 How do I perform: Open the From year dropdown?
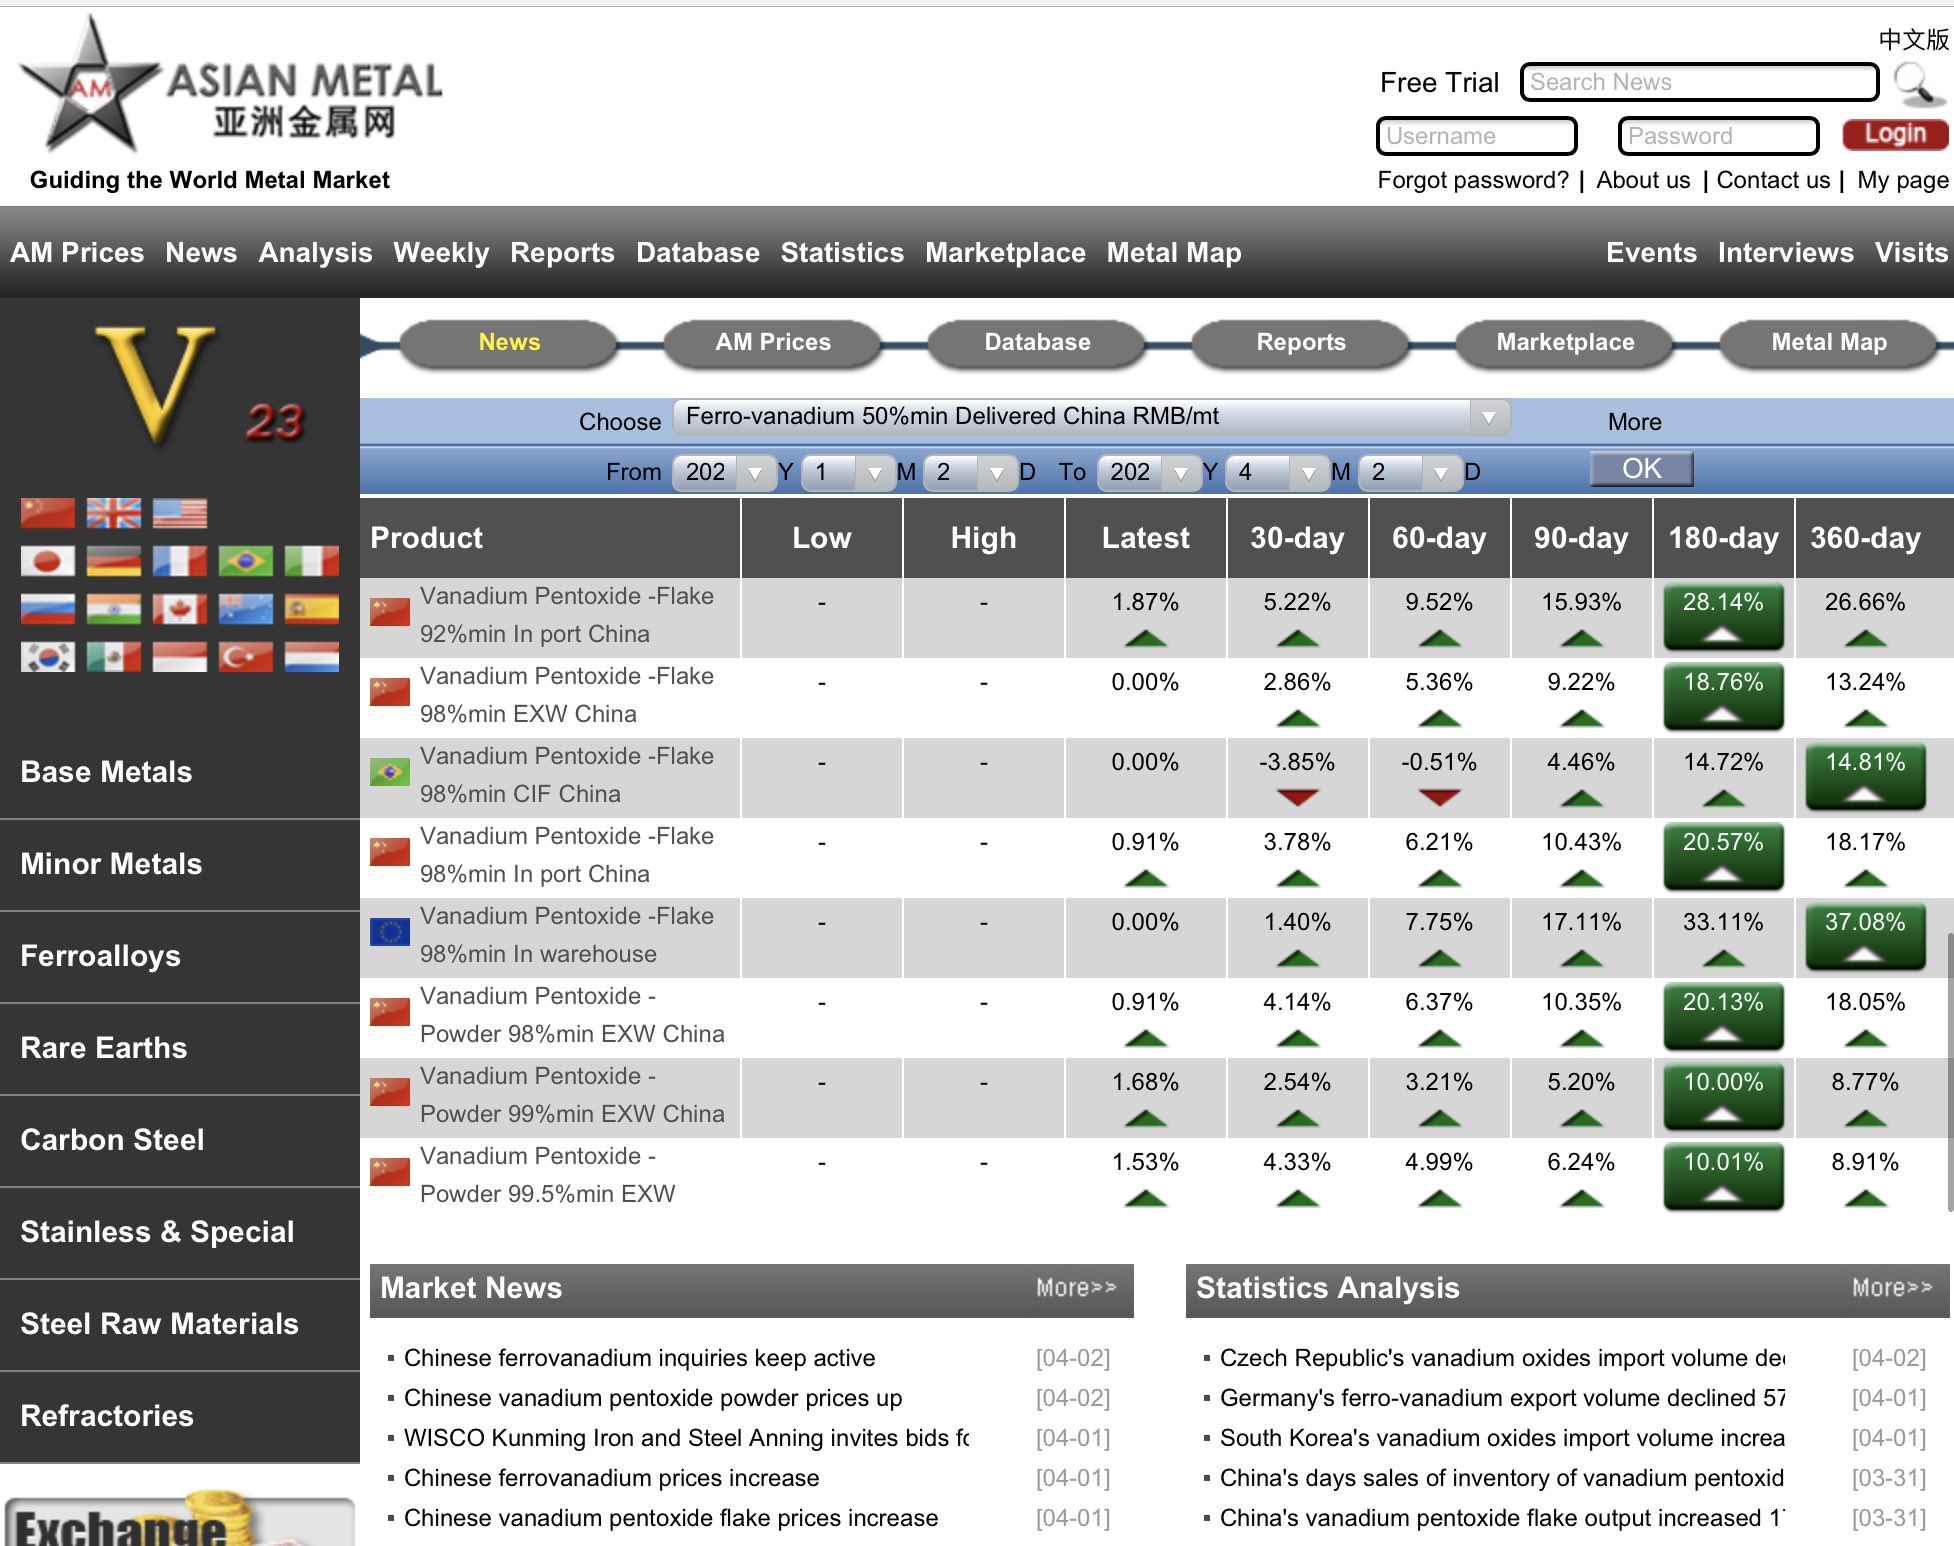click(x=725, y=472)
